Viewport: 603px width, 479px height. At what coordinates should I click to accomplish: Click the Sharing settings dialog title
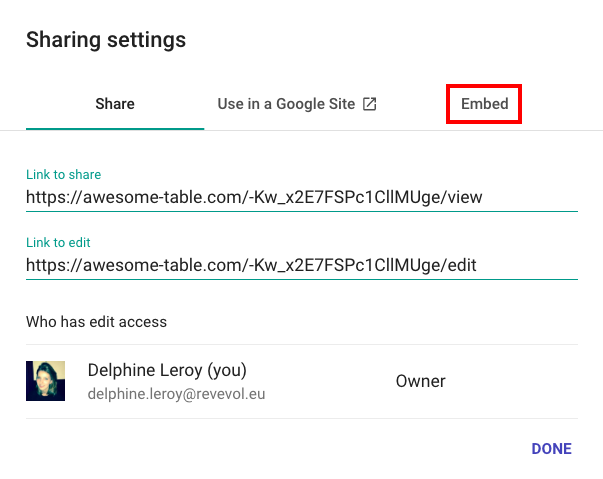coord(106,40)
